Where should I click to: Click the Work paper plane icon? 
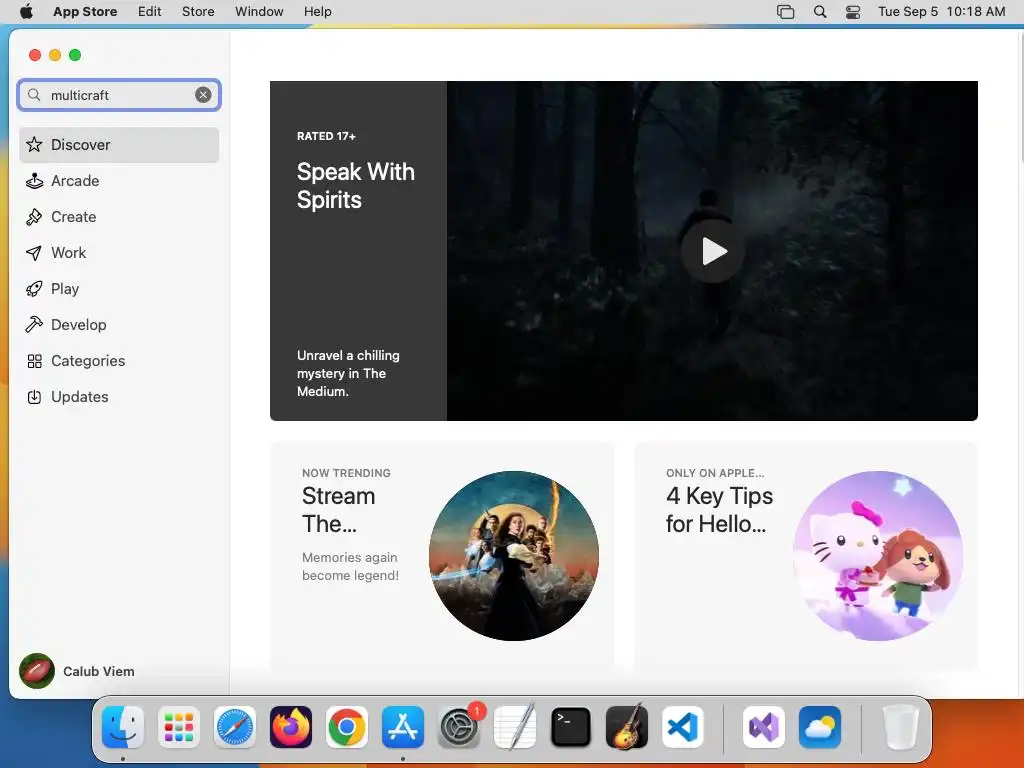coord(34,253)
